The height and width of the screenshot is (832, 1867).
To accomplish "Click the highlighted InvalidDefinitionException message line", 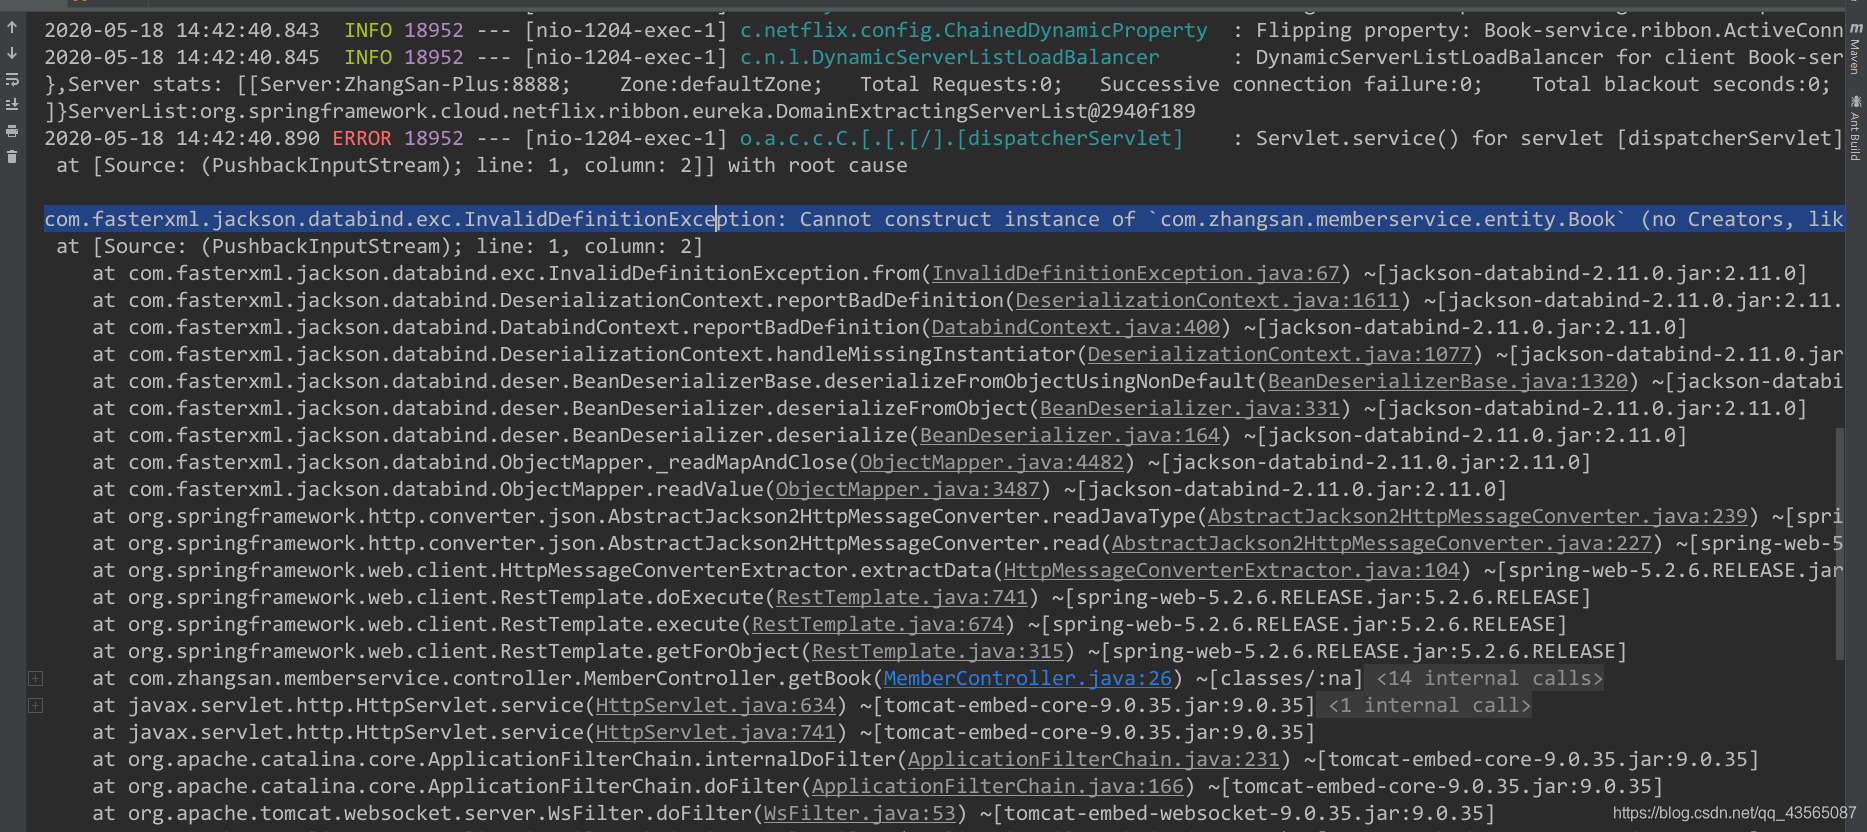I will 944,219.
